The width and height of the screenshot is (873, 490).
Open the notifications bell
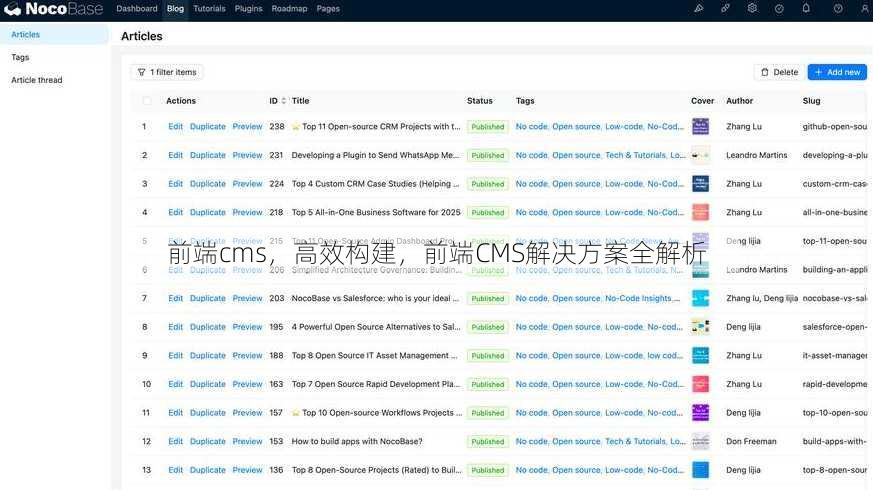(806, 8)
